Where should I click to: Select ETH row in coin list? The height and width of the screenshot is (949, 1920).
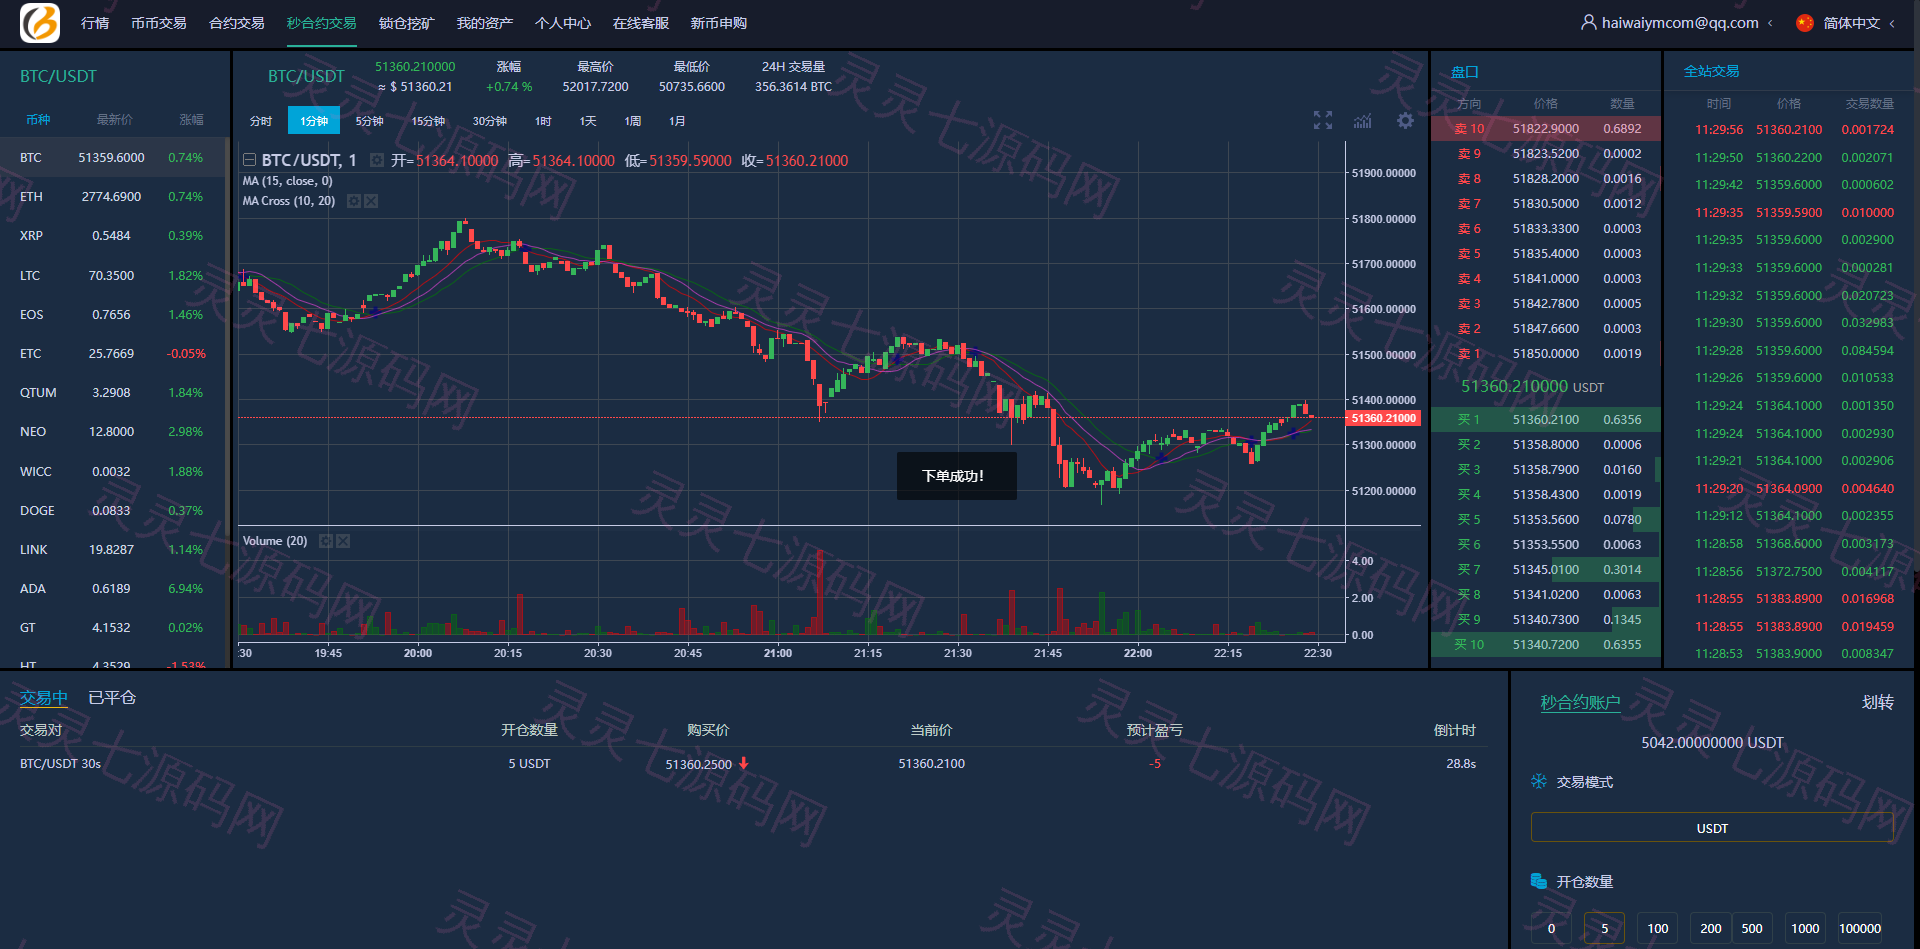click(114, 197)
